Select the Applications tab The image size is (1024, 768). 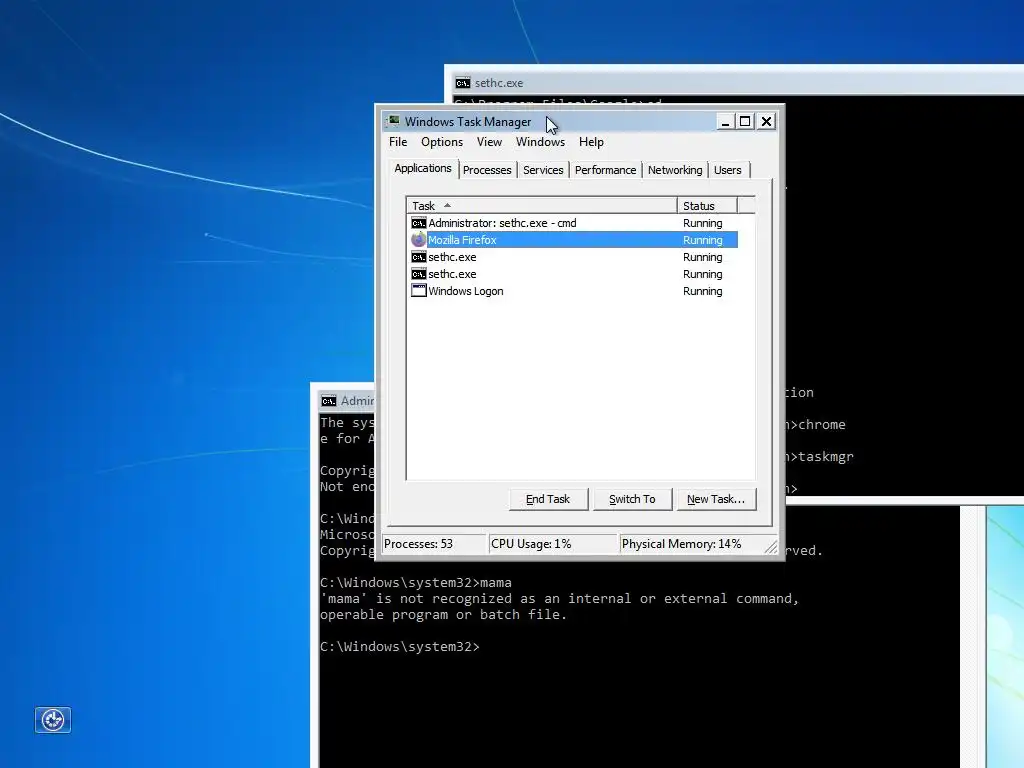click(x=423, y=168)
